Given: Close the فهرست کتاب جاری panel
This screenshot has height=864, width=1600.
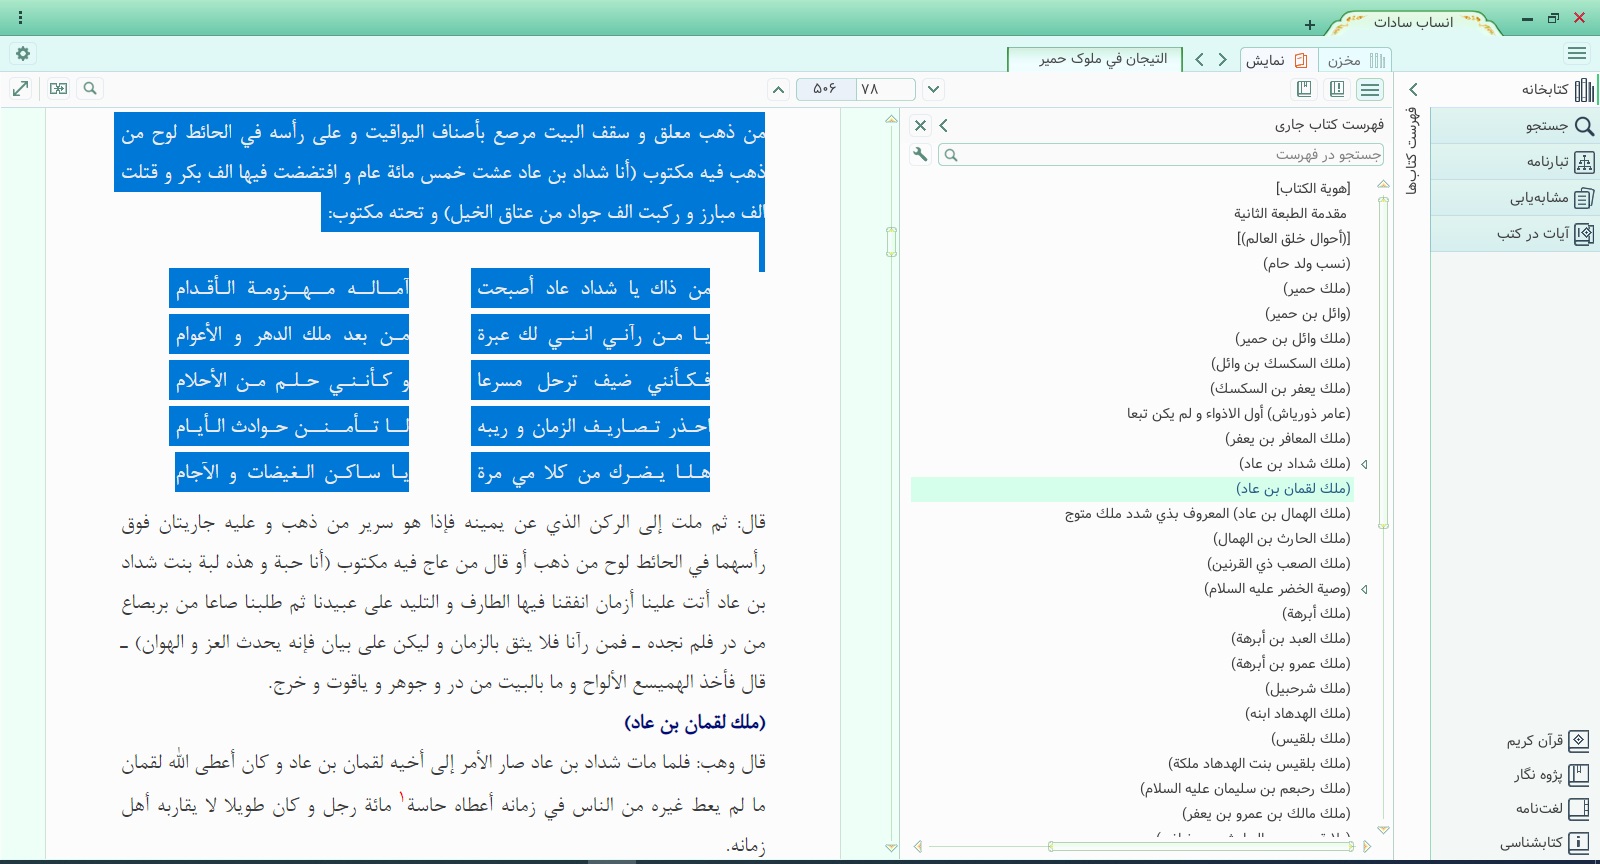Looking at the screenshot, I should click(921, 125).
